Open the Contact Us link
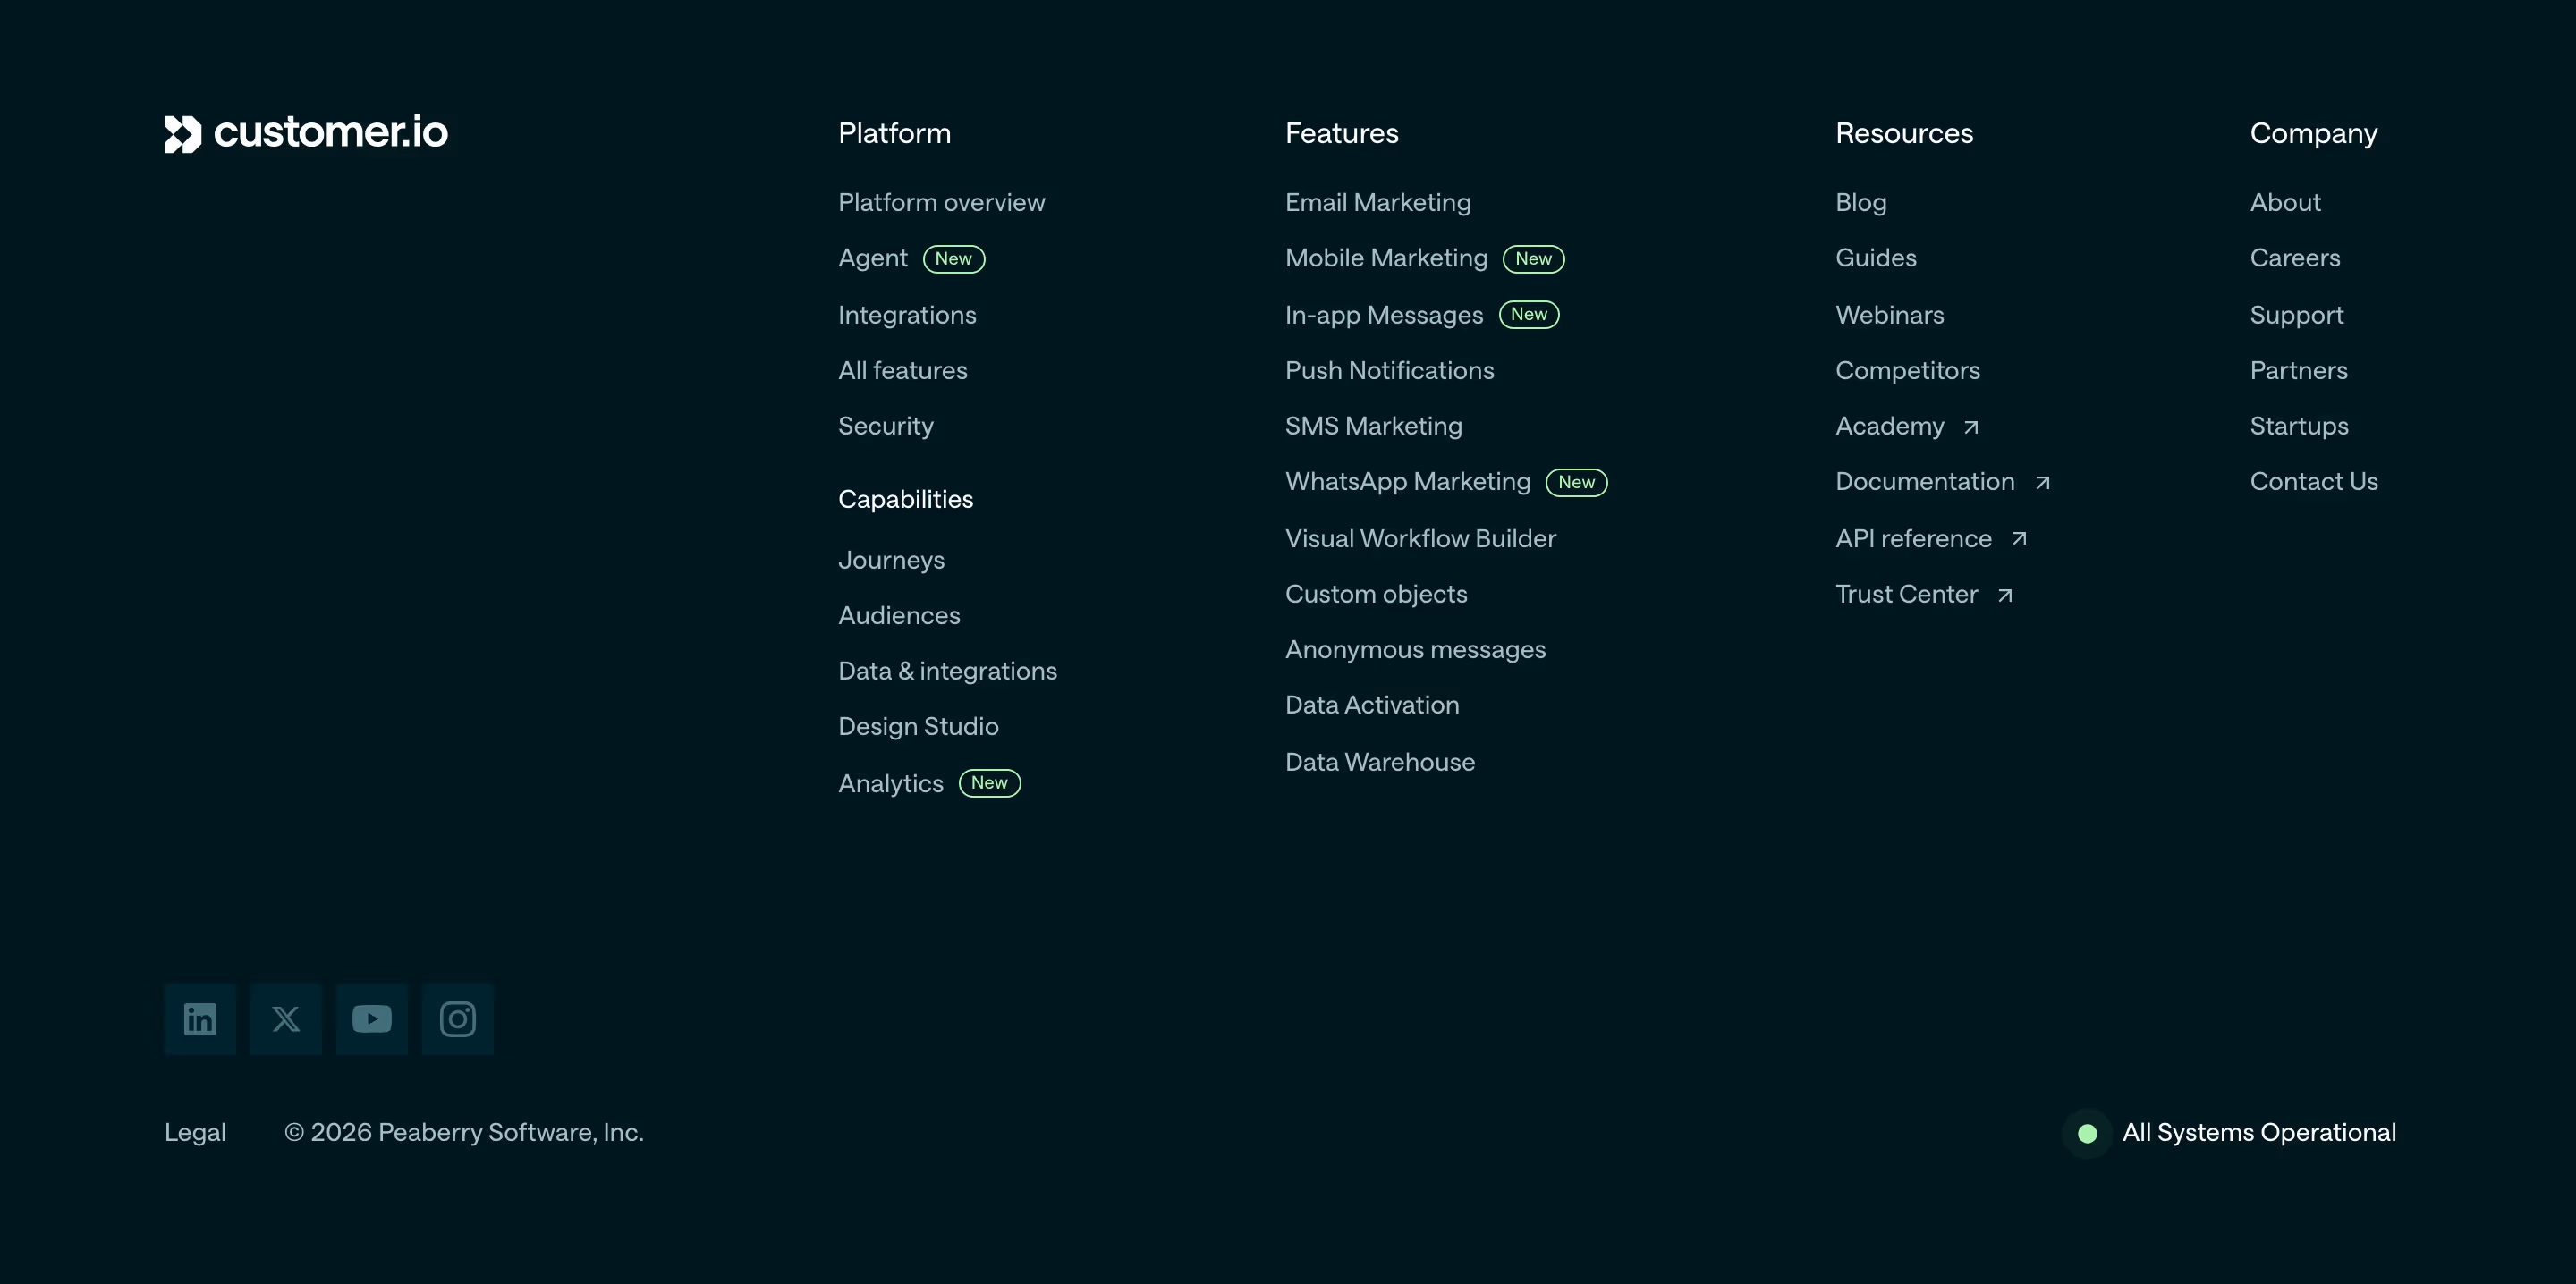 tap(2313, 482)
